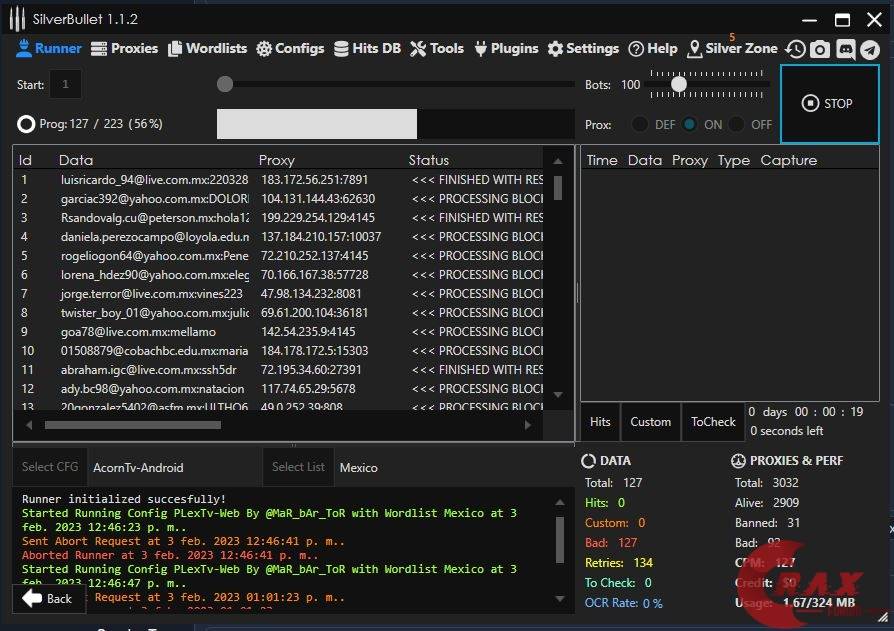The width and height of the screenshot is (894, 631).
Task: Click the Start number input field
Action: click(65, 84)
